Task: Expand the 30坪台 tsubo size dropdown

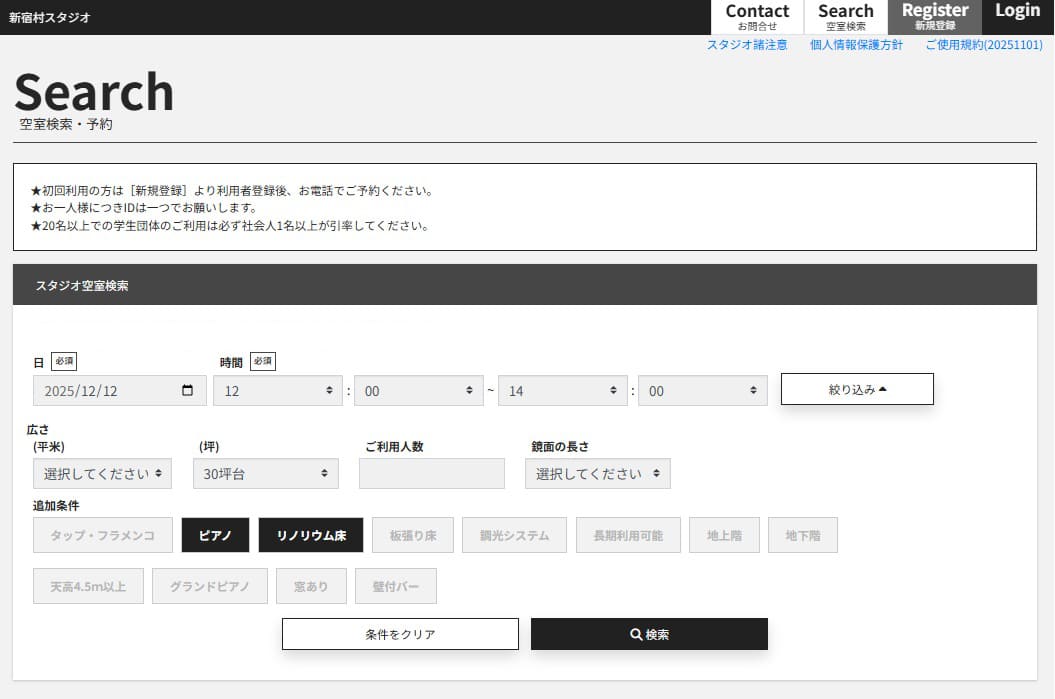Action: [x=266, y=474]
